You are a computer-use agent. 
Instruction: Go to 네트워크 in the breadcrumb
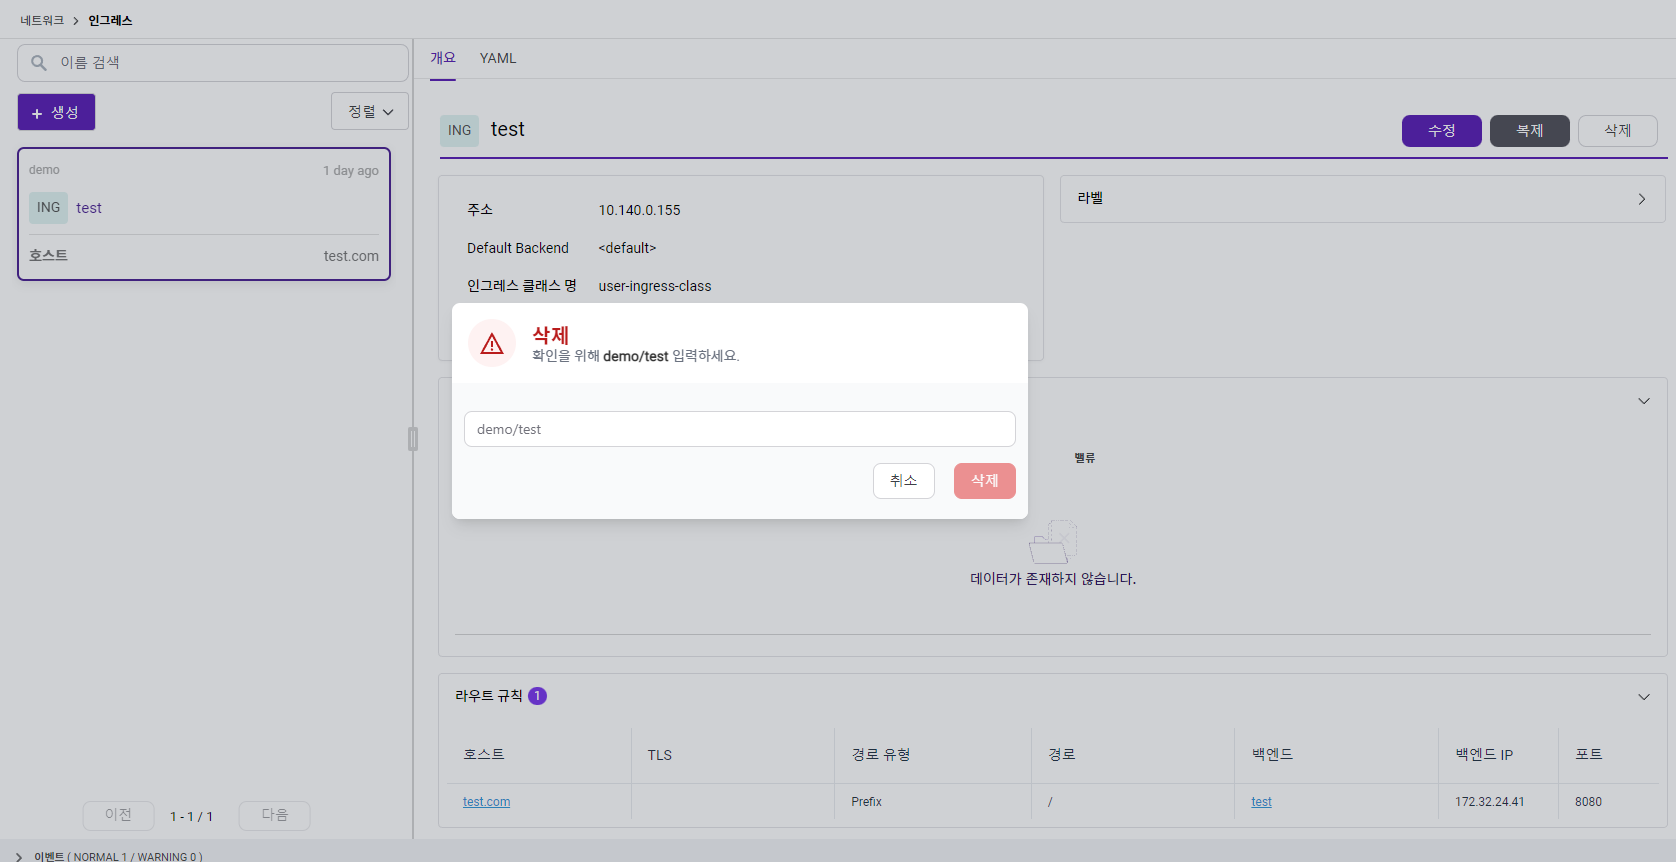tap(42, 20)
